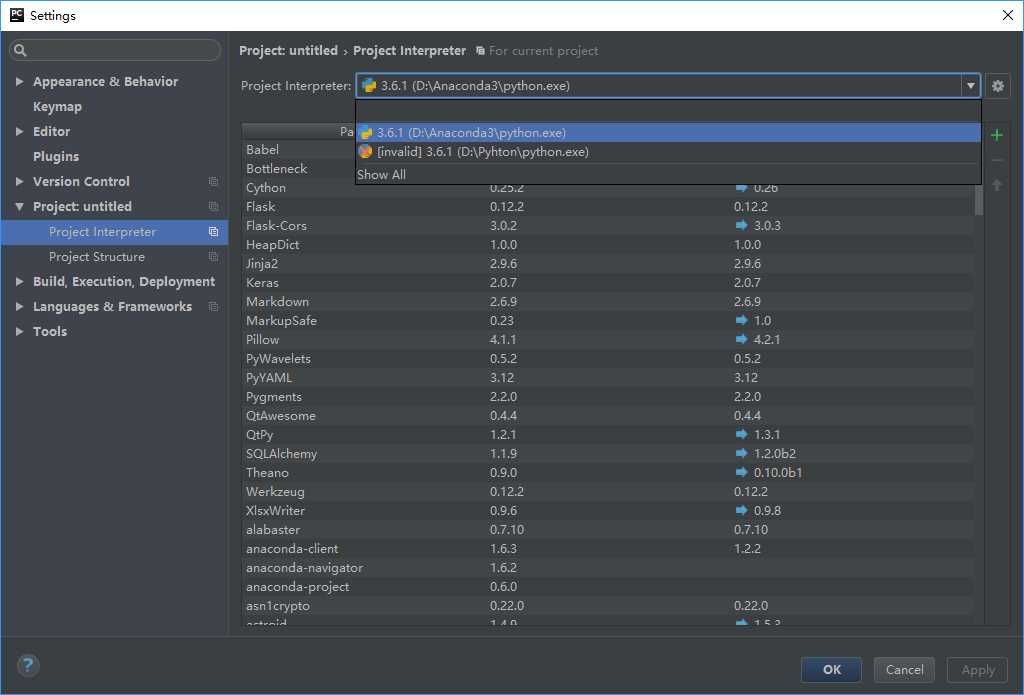Expand the Tools section

20,331
